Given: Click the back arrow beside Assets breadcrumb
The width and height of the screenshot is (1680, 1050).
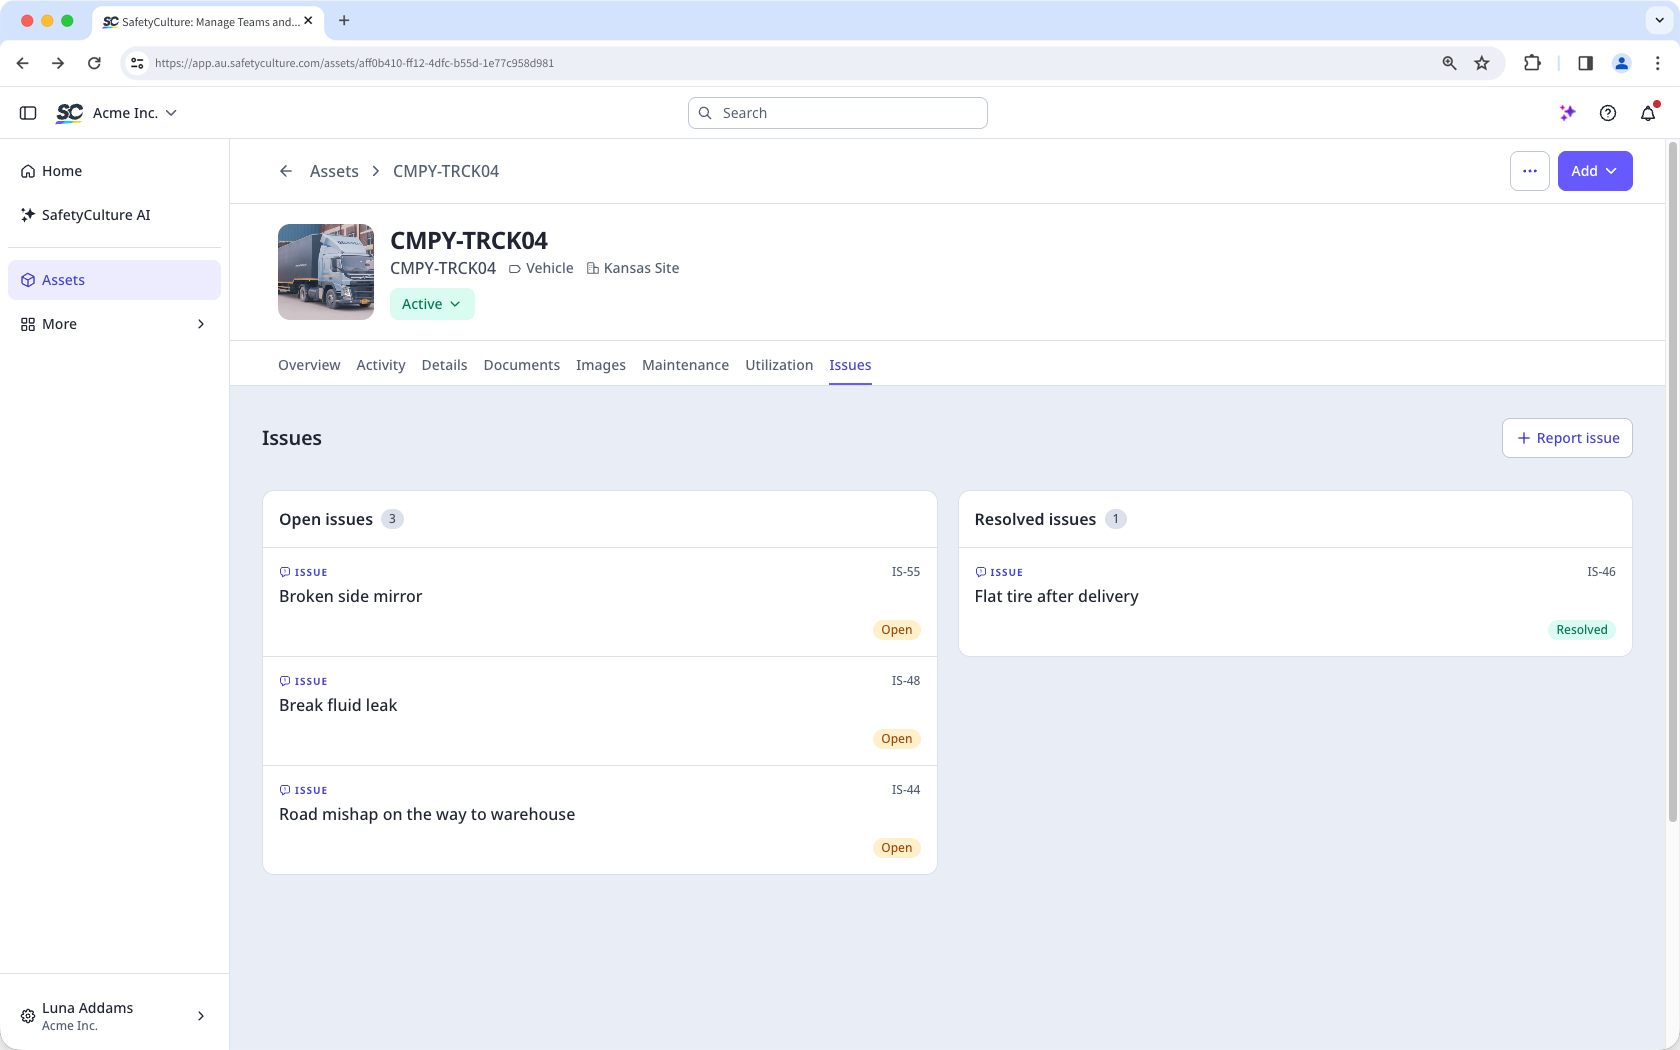Looking at the screenshot, I should 286,171.
